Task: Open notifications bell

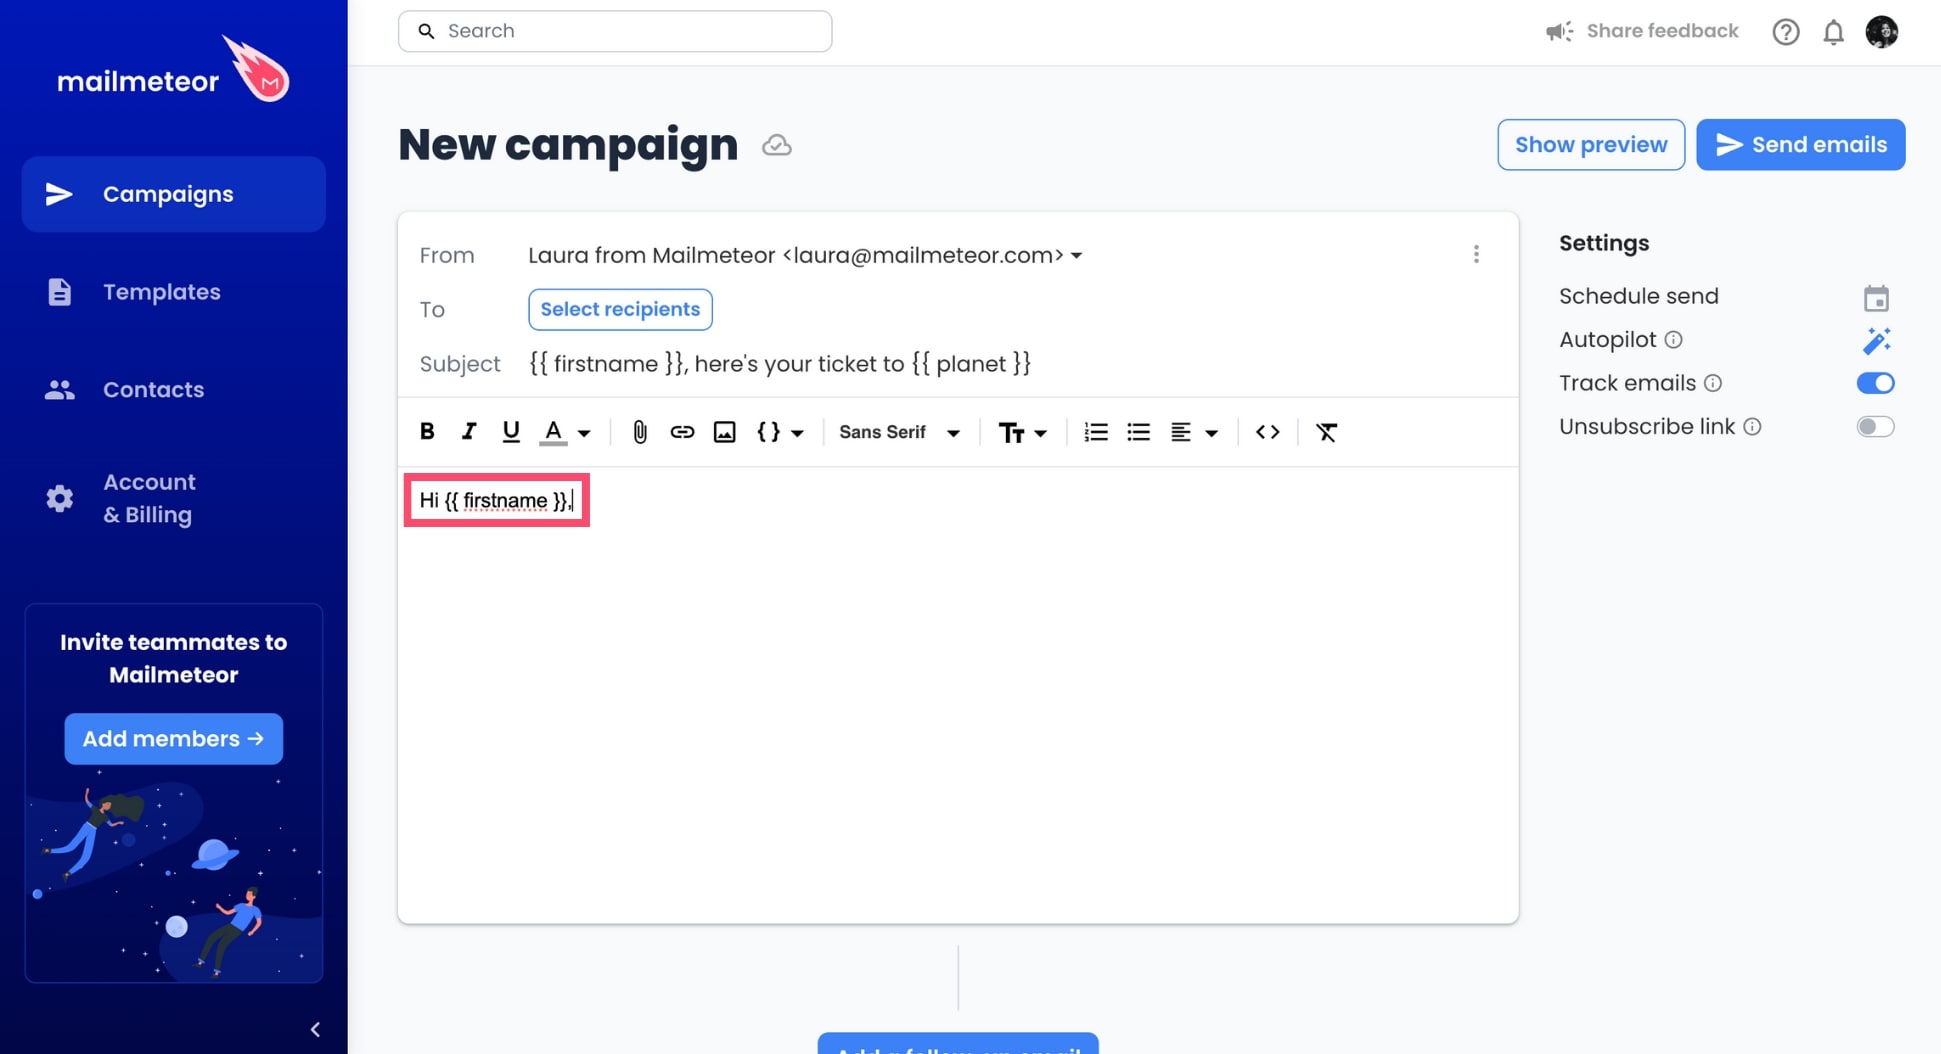Action: pos(1833,32)
